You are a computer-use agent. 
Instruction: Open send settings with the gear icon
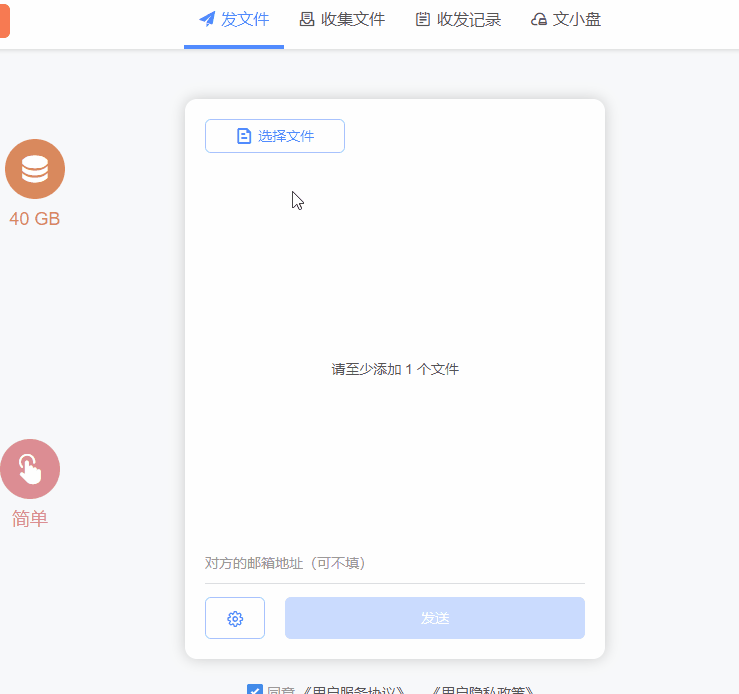pos(235,618)
